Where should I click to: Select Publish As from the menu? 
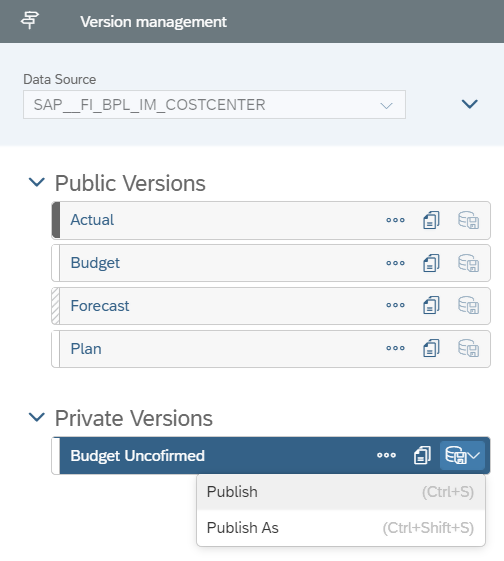point(341,528)
